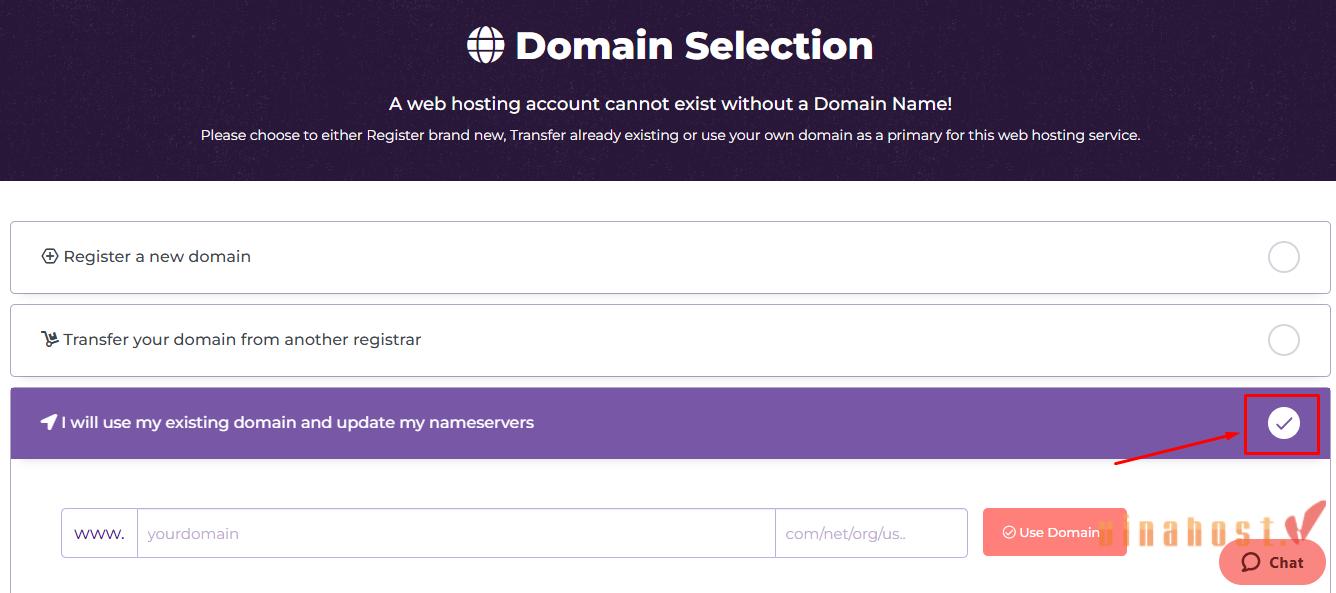Screen dimensions: 1336x593
Task: Click the web hosting account subtitle text
Action: pyautogui.click(x=670, y=104)
